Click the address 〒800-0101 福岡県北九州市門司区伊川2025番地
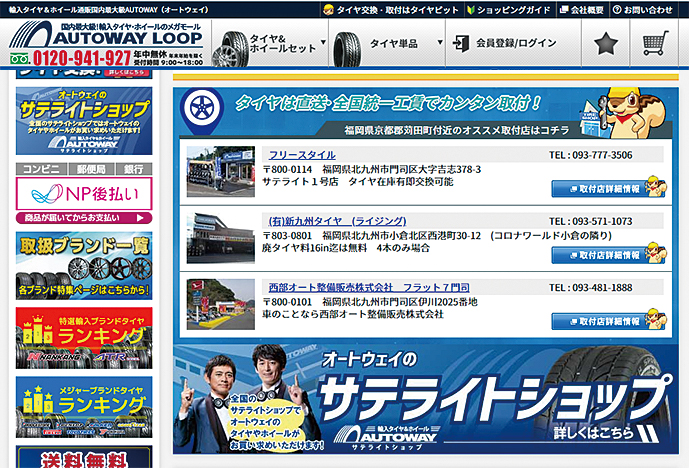 coord(370,302)
